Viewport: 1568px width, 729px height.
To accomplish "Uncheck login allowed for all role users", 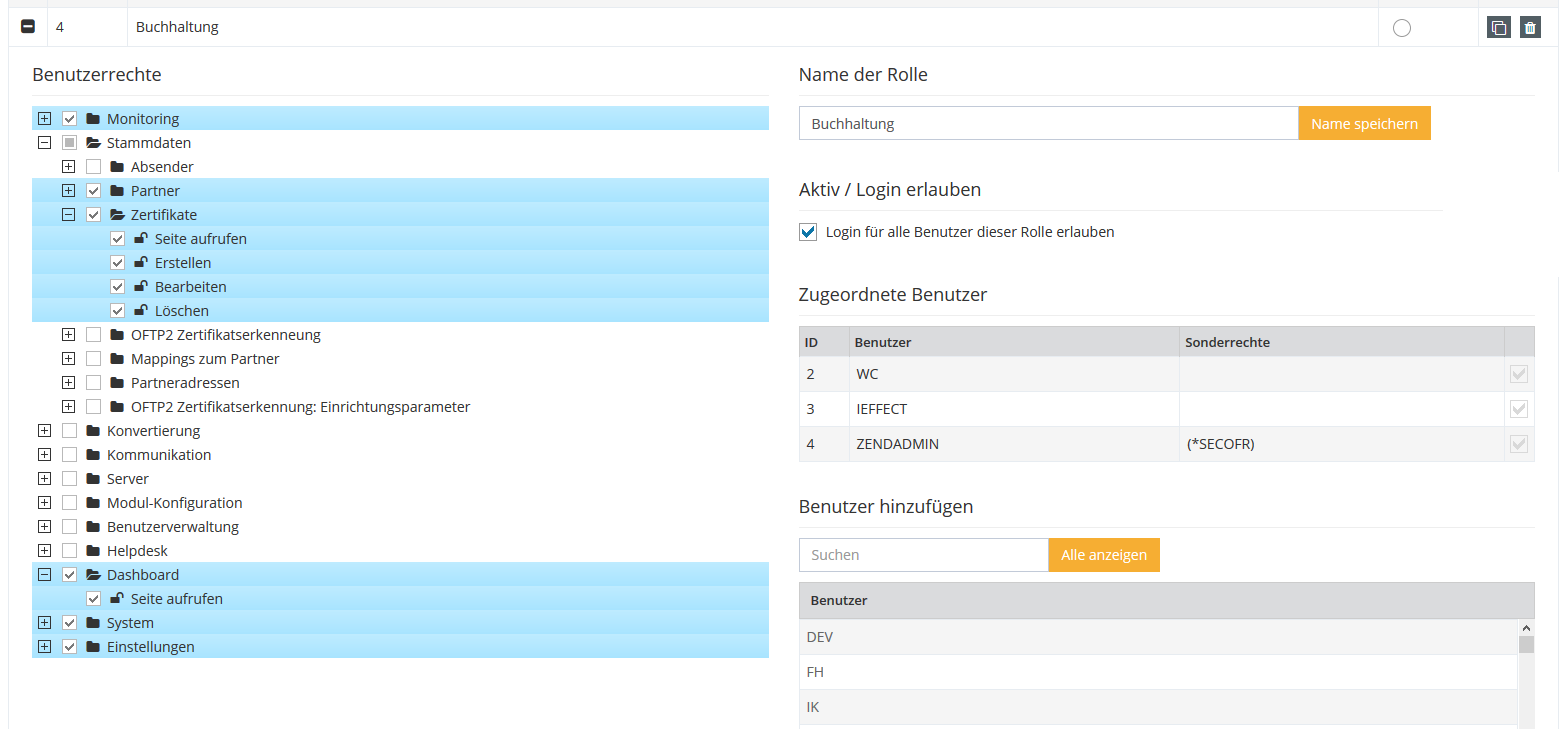I will click(x=808, y=232).
